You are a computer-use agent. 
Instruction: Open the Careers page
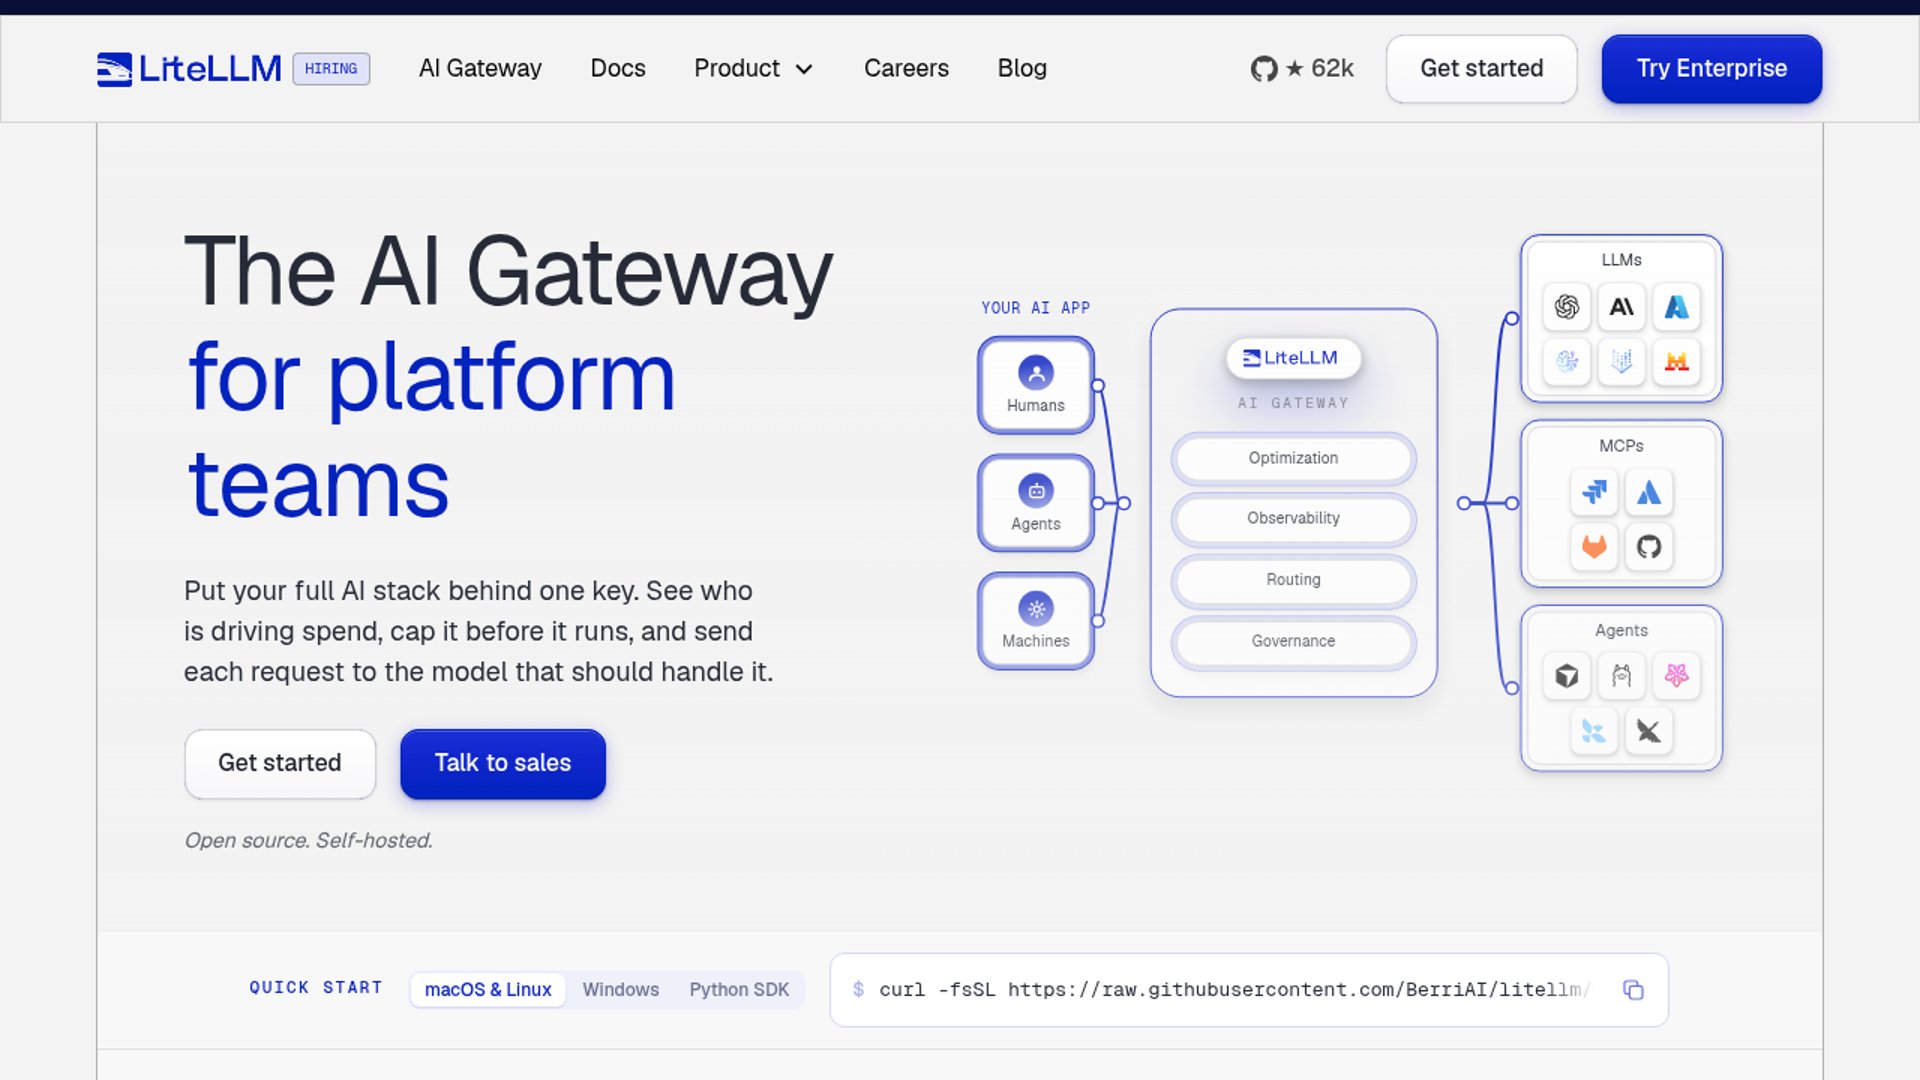(906, 69)
